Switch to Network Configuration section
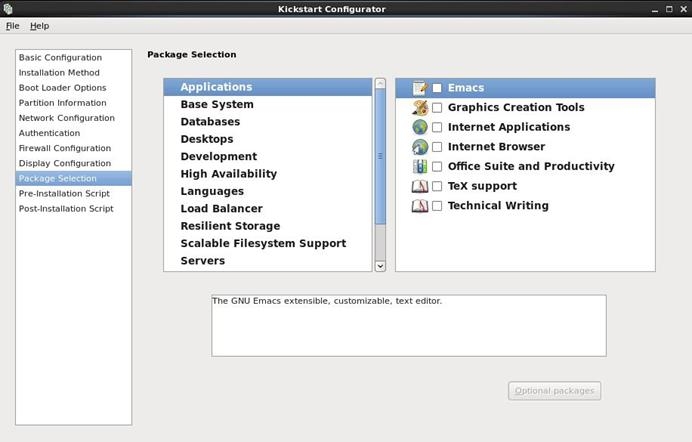Image resolution: width=692 pixels, height=442 pixels. click(73, 118)
